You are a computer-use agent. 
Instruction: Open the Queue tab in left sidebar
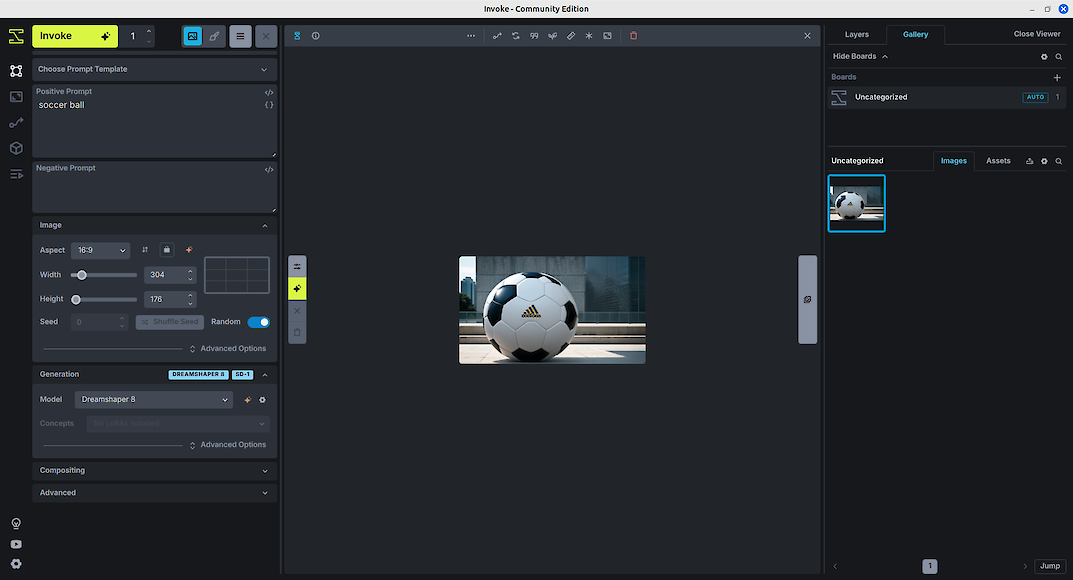tap(16, 174)
